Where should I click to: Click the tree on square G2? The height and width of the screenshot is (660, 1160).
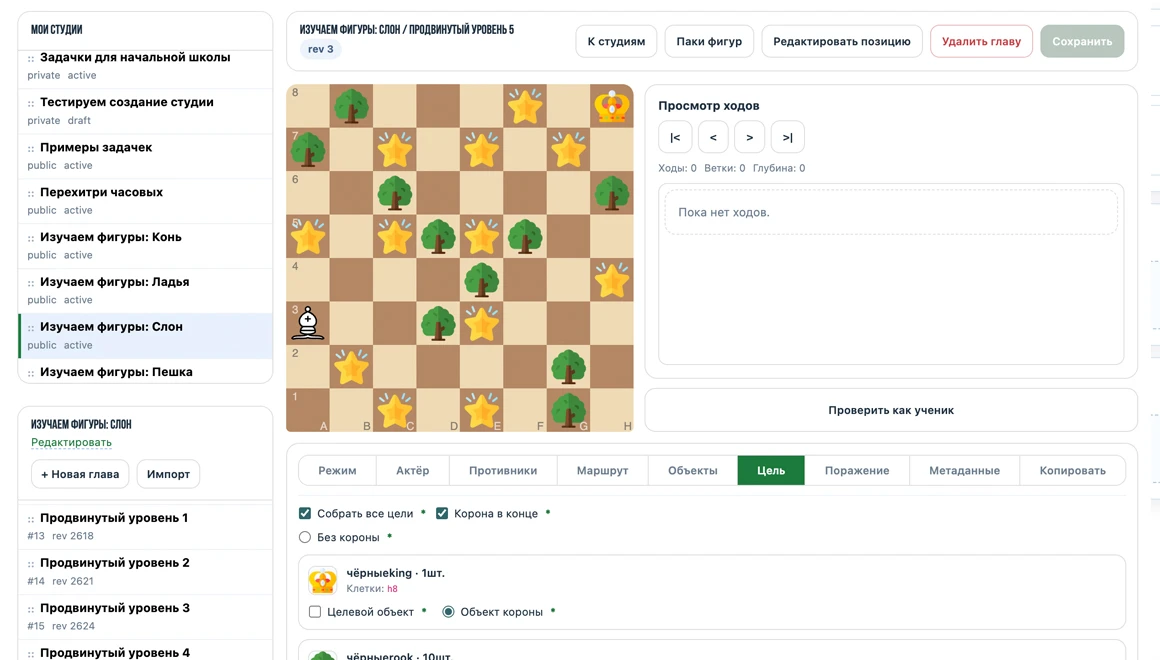(x=568, y=367)
